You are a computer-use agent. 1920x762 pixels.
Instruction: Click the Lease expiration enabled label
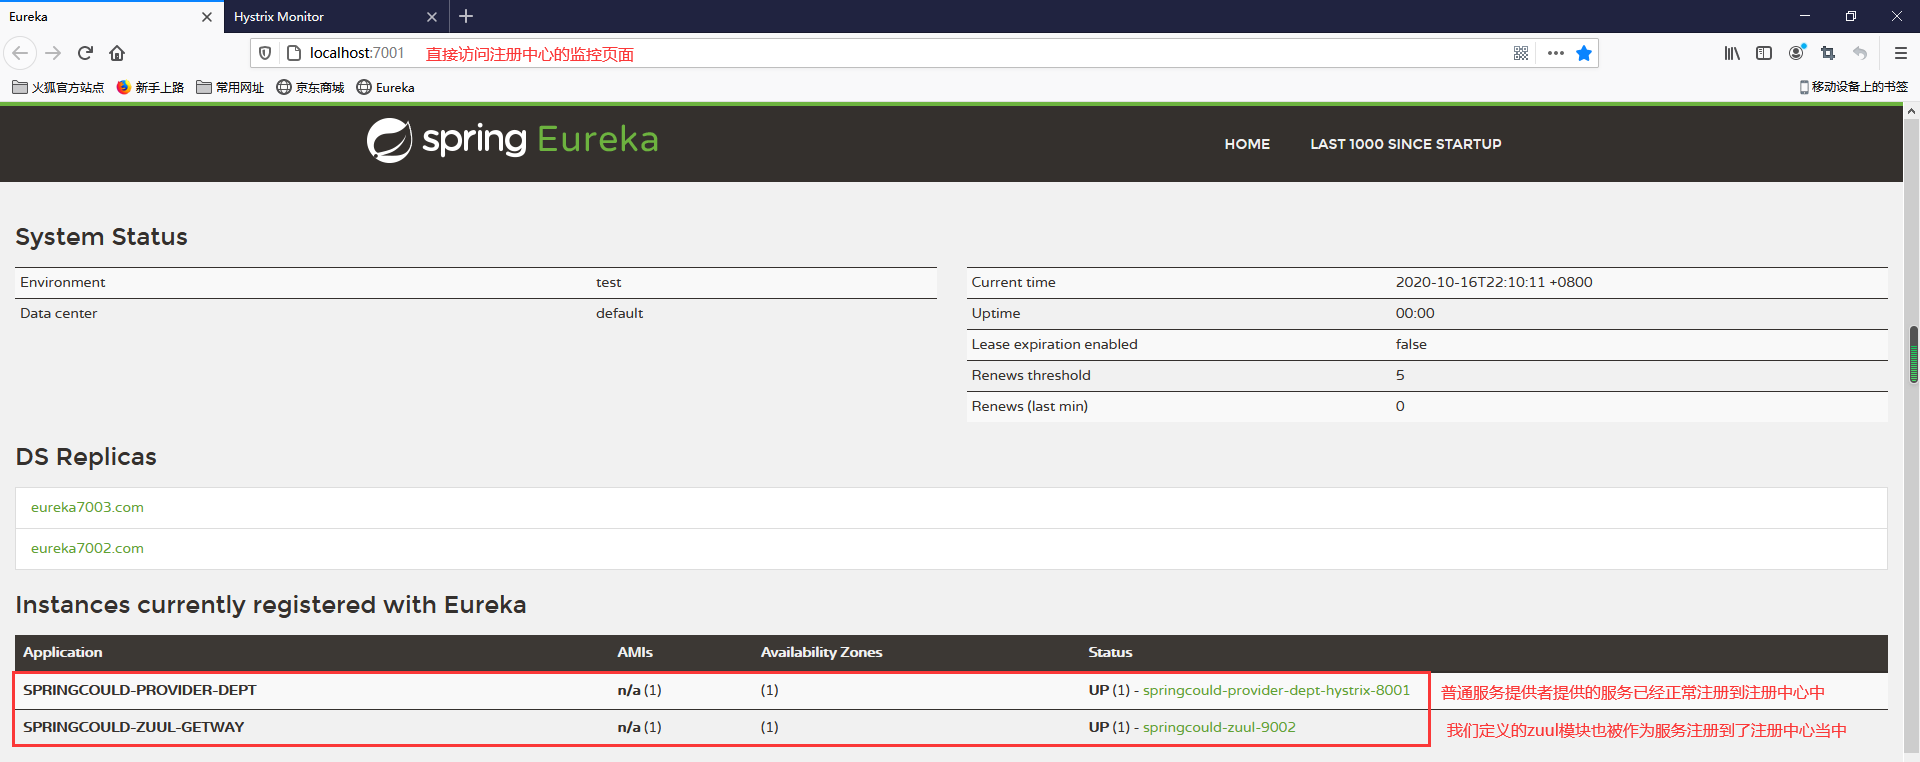pos(1054,344)
